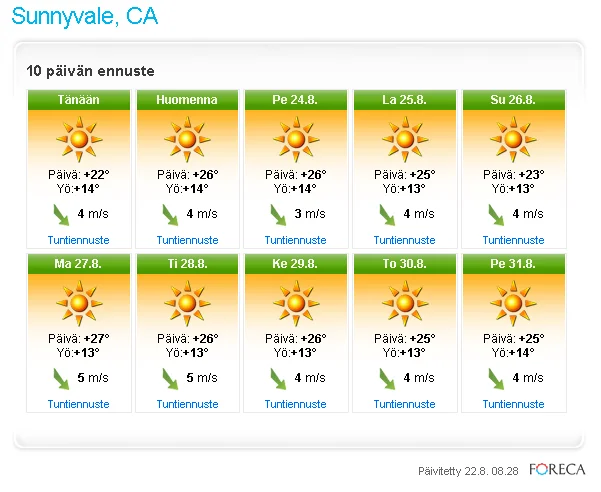Click the wind arrow icon for La 25.8.

pos(388,214)
